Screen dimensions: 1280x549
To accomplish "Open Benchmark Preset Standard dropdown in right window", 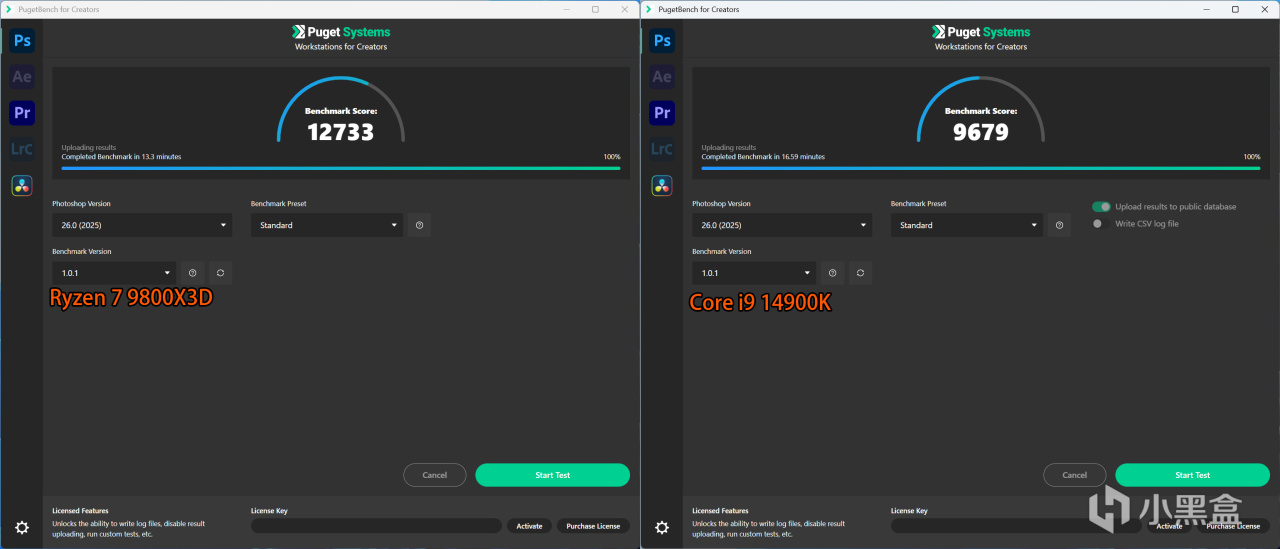I will coord(966,225).
